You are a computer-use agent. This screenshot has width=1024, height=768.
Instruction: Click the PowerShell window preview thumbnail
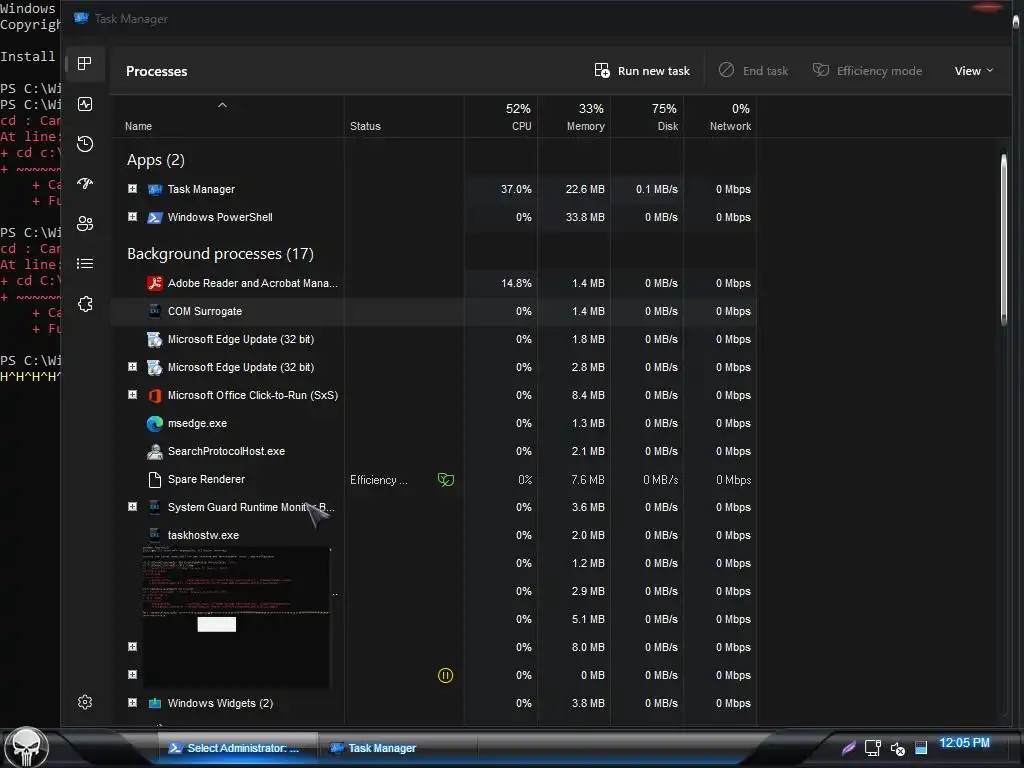pyautogui.click(x=236, y=617)
